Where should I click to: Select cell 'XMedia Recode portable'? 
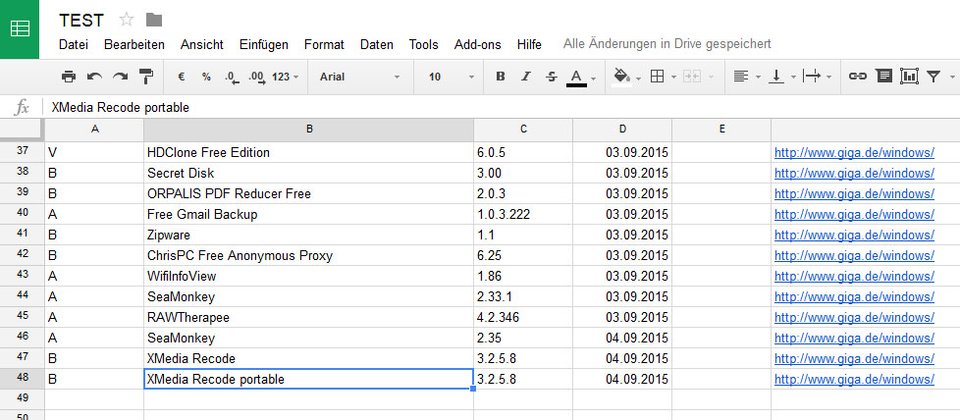(x=309, y=379)
